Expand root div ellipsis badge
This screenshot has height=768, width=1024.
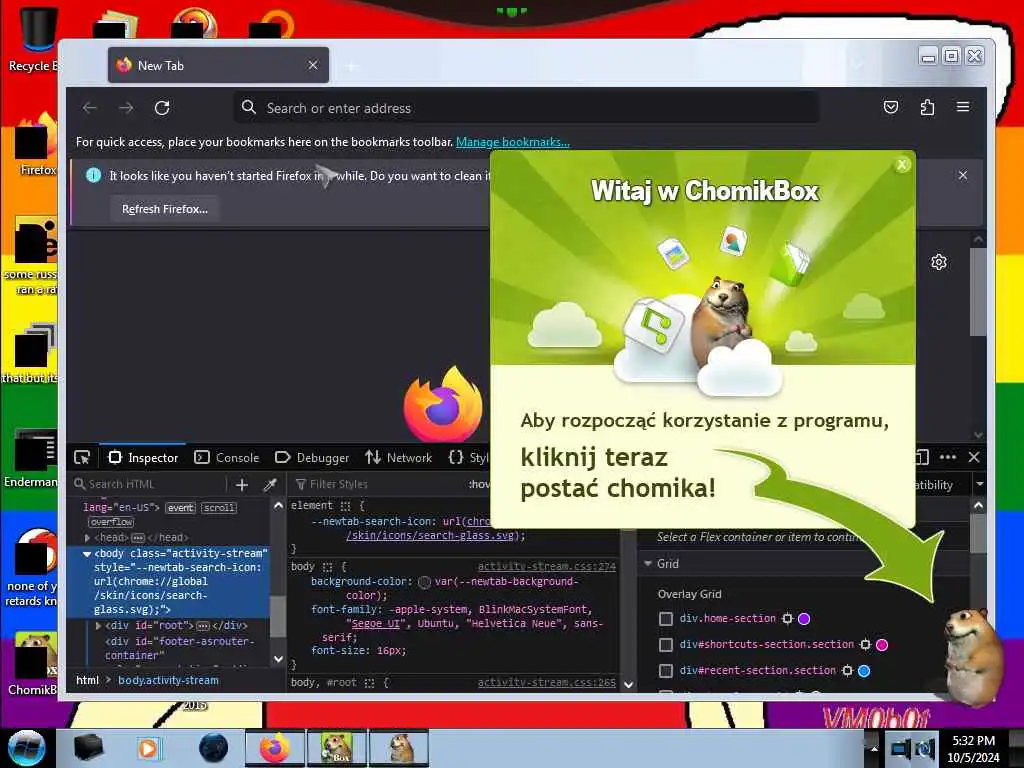point(203,626)
